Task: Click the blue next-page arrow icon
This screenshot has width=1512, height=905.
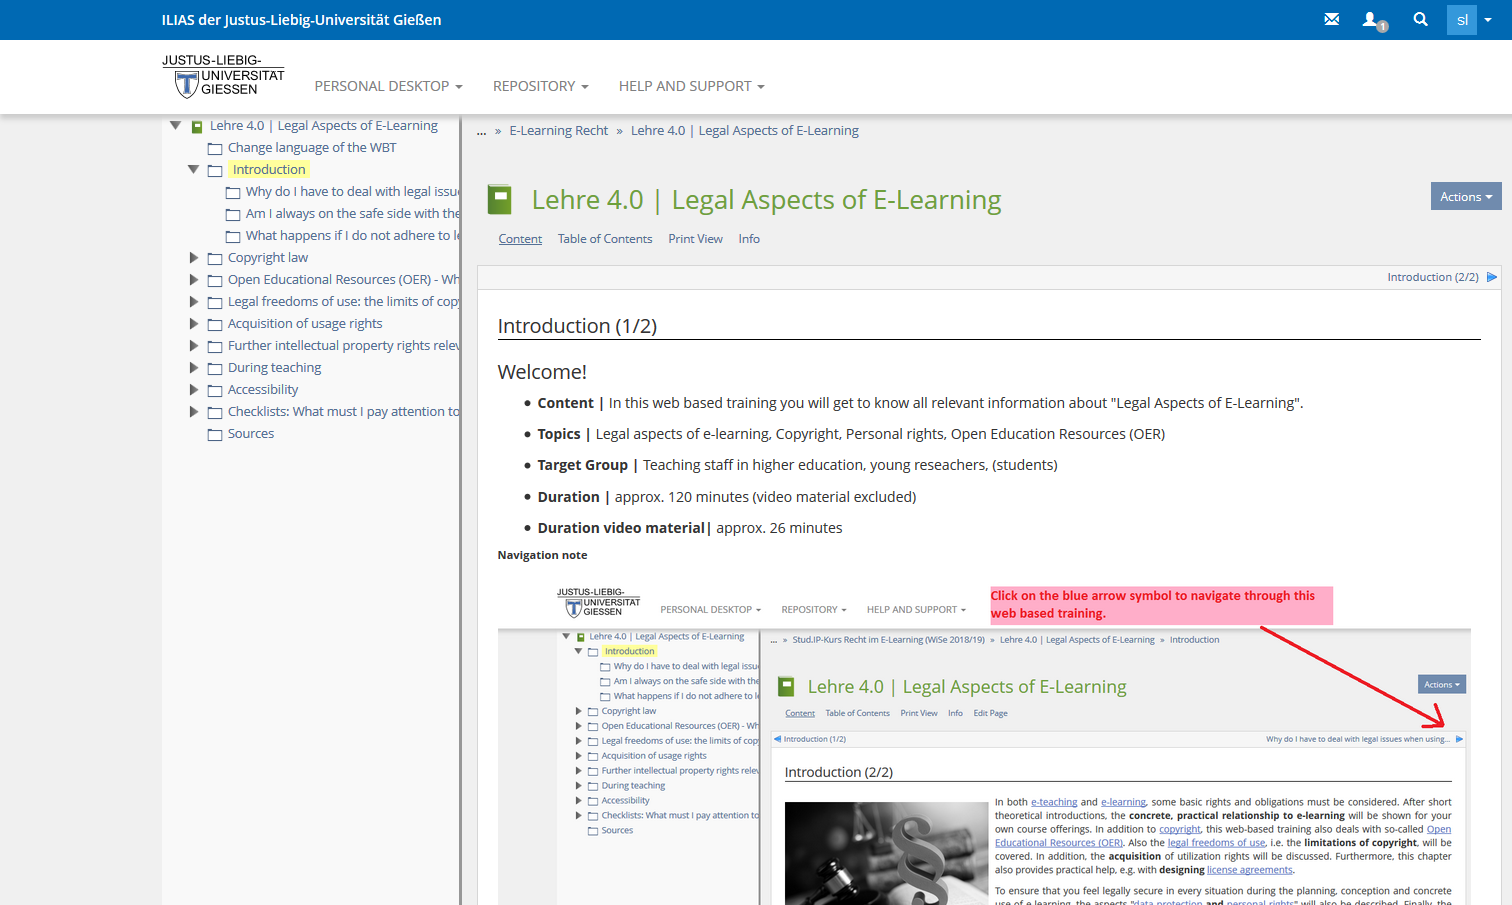Action: [x=1492, y=277]
